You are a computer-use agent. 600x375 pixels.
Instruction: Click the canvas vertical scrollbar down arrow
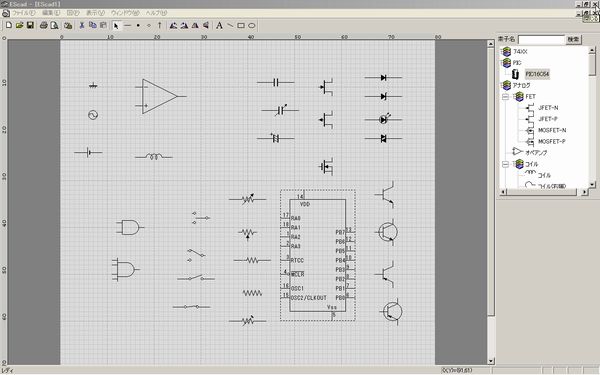491,361
